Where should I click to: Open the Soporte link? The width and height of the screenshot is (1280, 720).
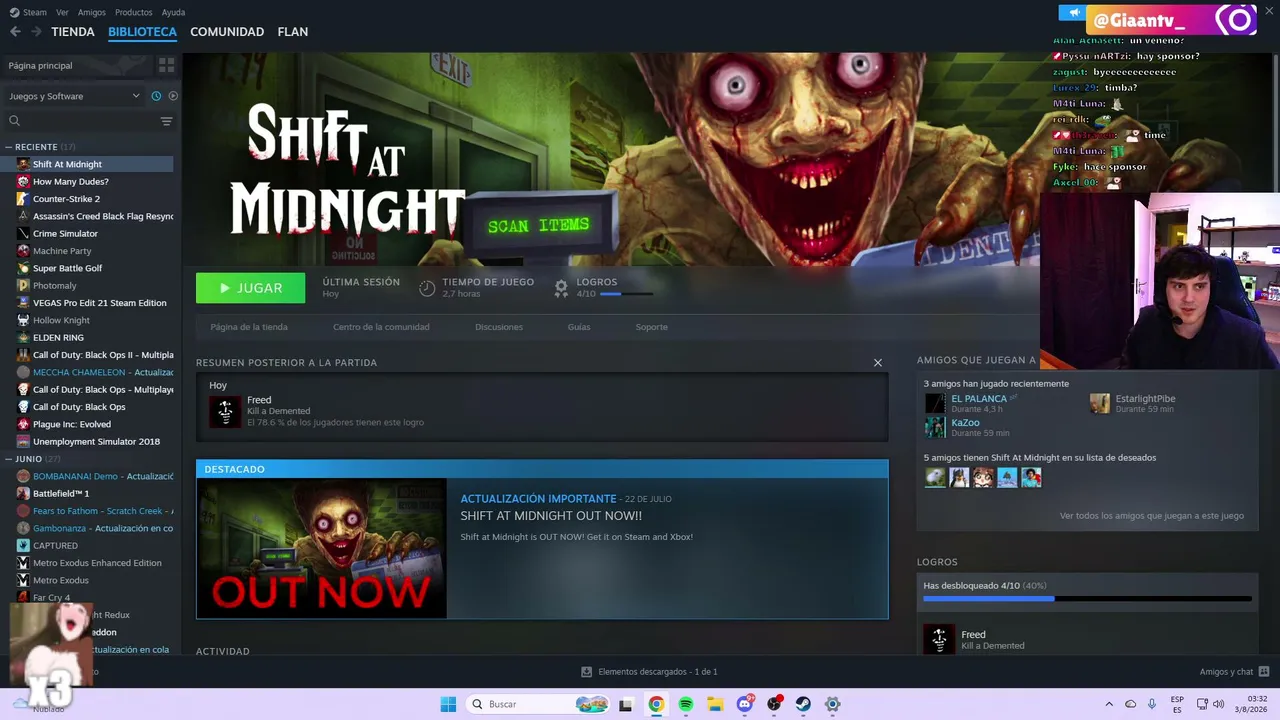651,327
